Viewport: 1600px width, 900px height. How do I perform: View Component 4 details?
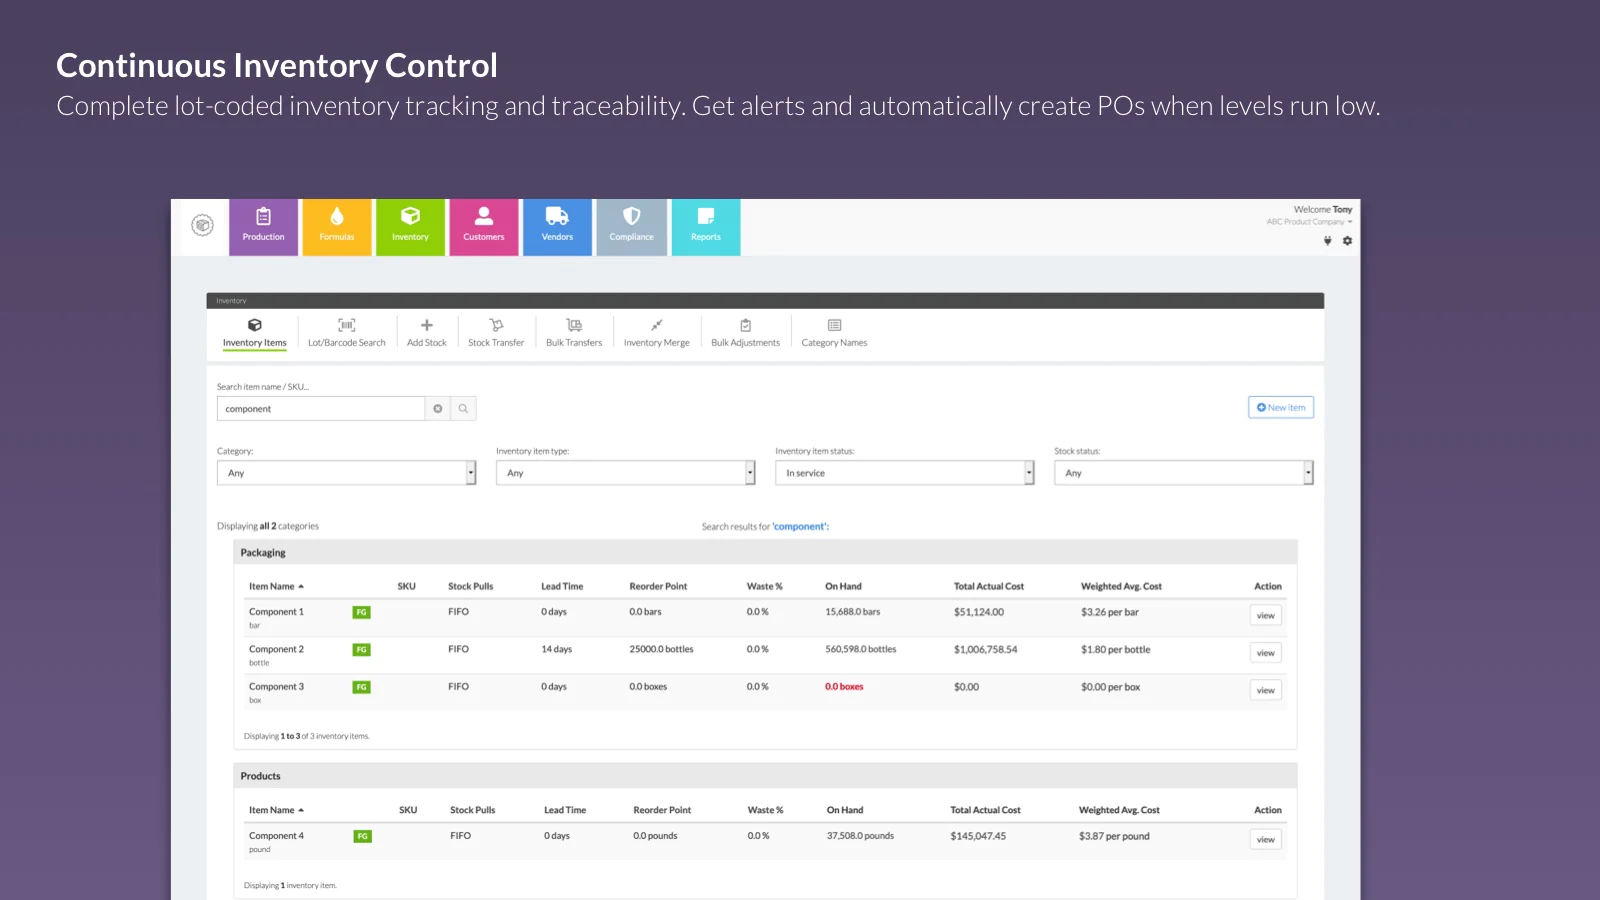1266,840
